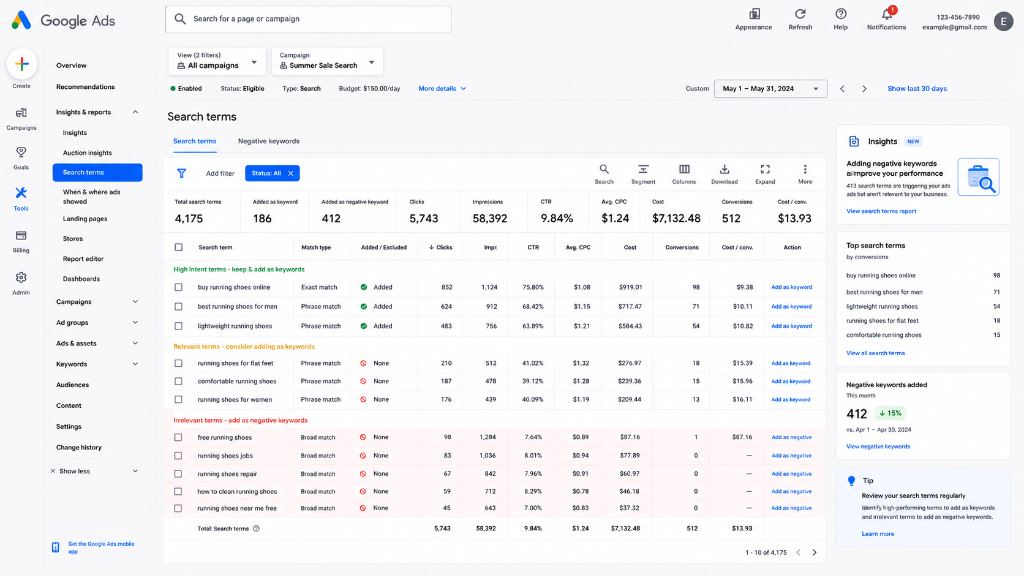Check the 'buy running shoes online' row
The width and height of the screenshot is (1024, 576).
(178, 287)
